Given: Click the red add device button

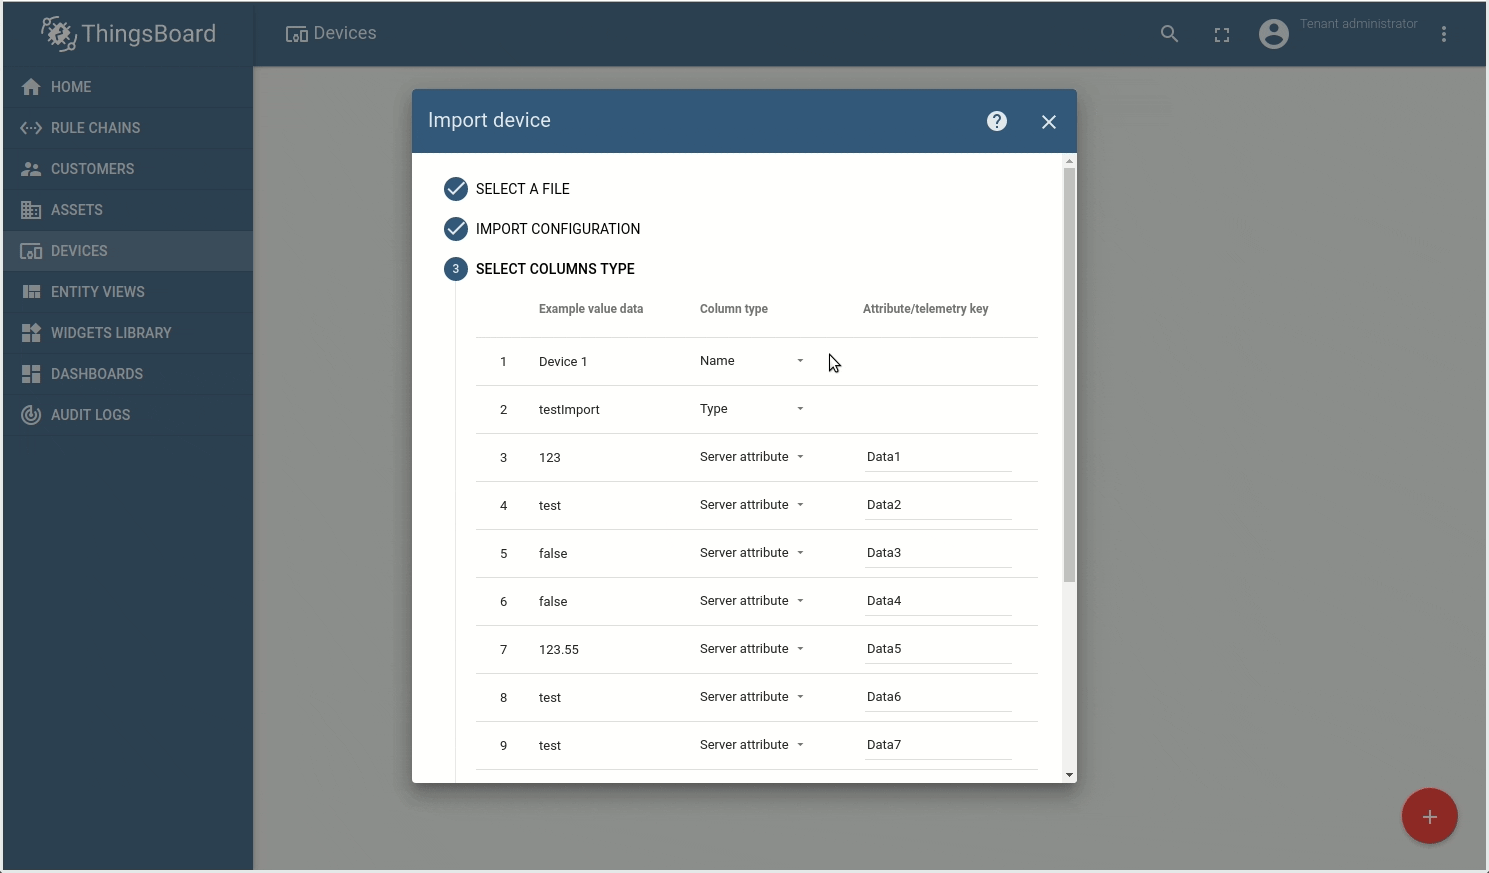Looking at the screenshot, I should tap(1430, 816).
